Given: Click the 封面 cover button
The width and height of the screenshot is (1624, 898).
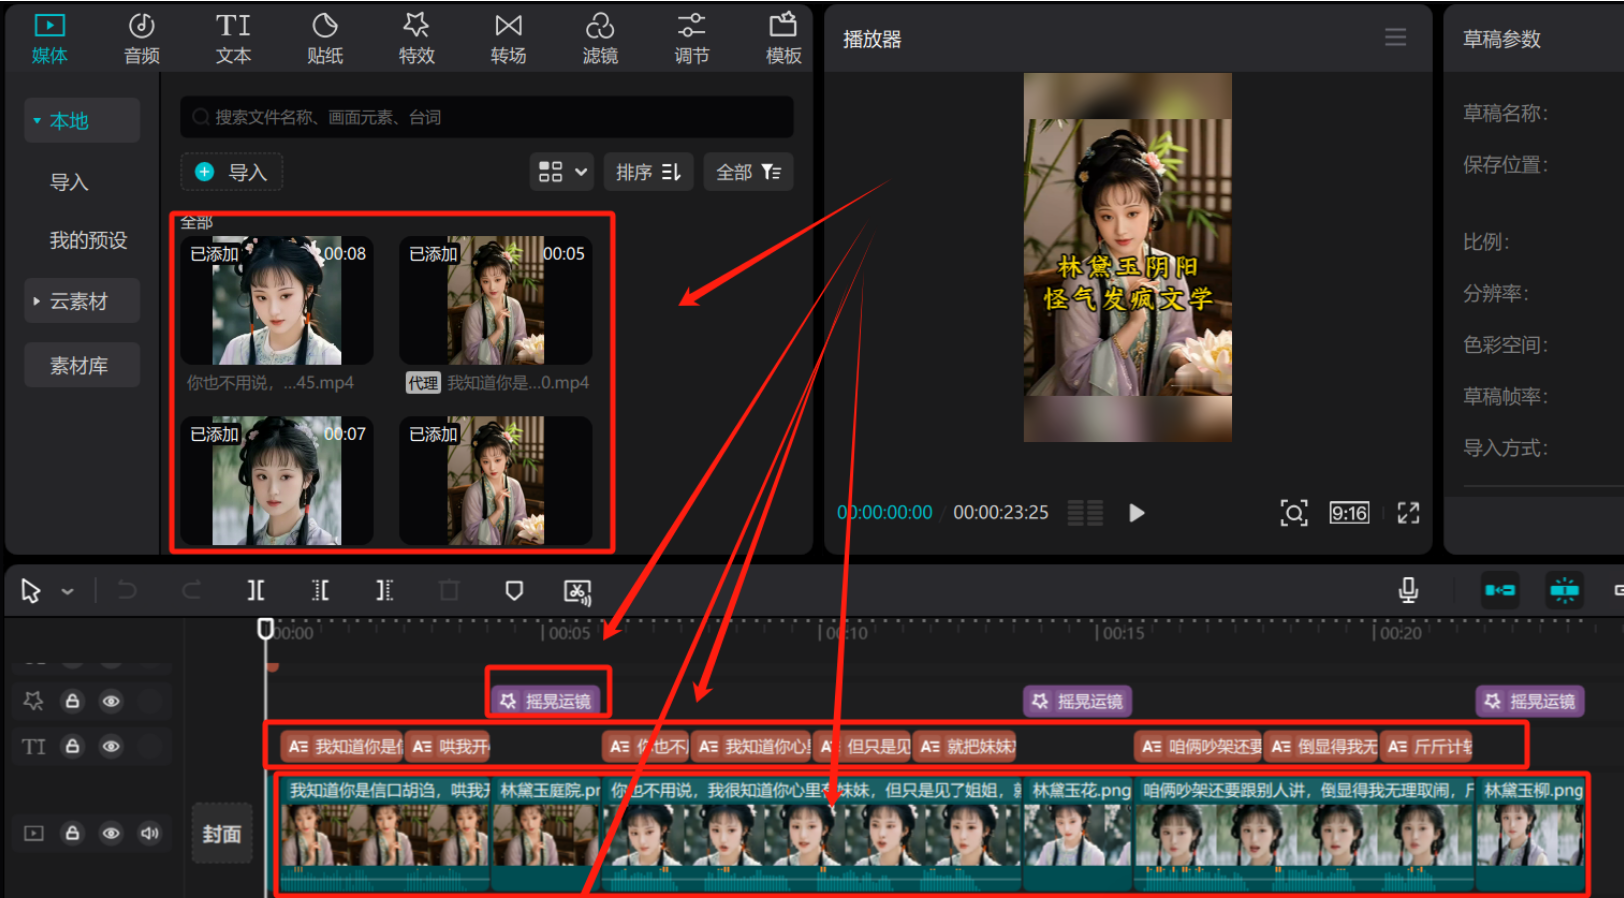Looking at the screenshot, I should pyautogui.click(x=221, y=833).
